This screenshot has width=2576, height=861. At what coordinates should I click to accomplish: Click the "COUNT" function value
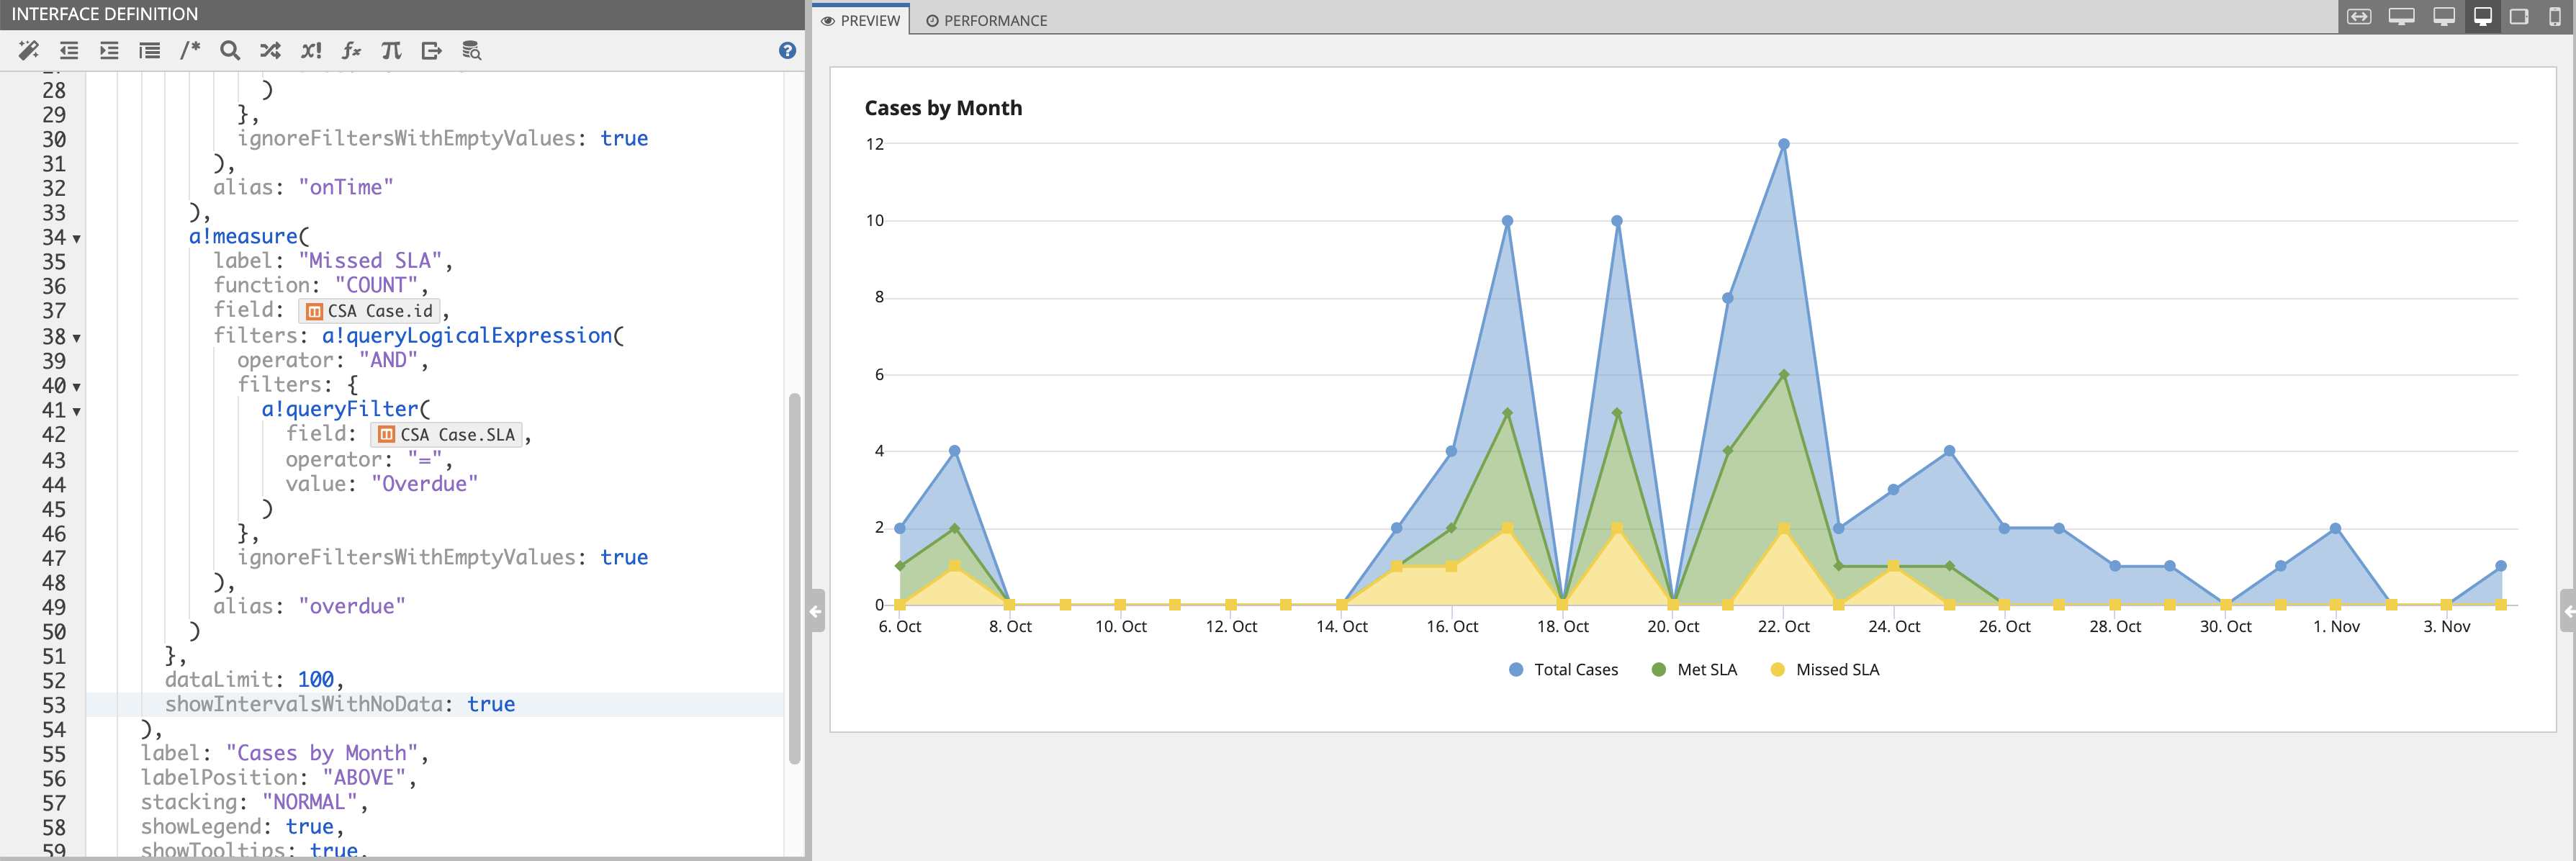376,285
